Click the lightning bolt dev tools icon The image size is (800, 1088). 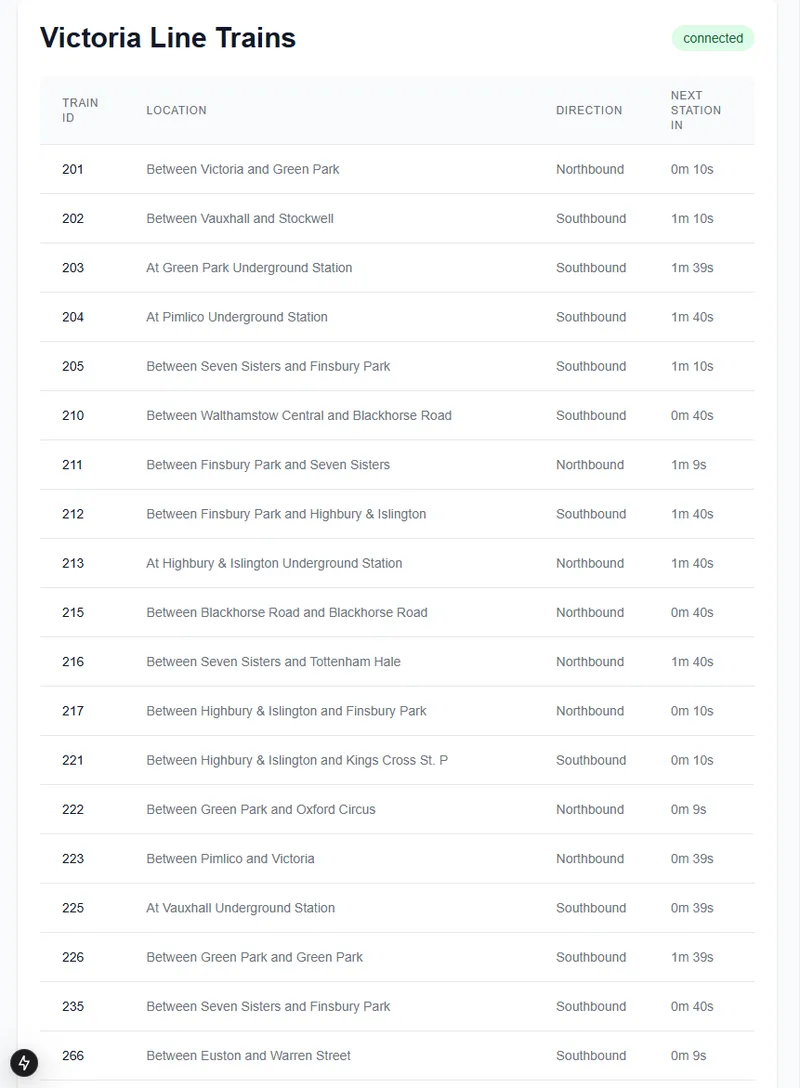[x=24, y=1062]
